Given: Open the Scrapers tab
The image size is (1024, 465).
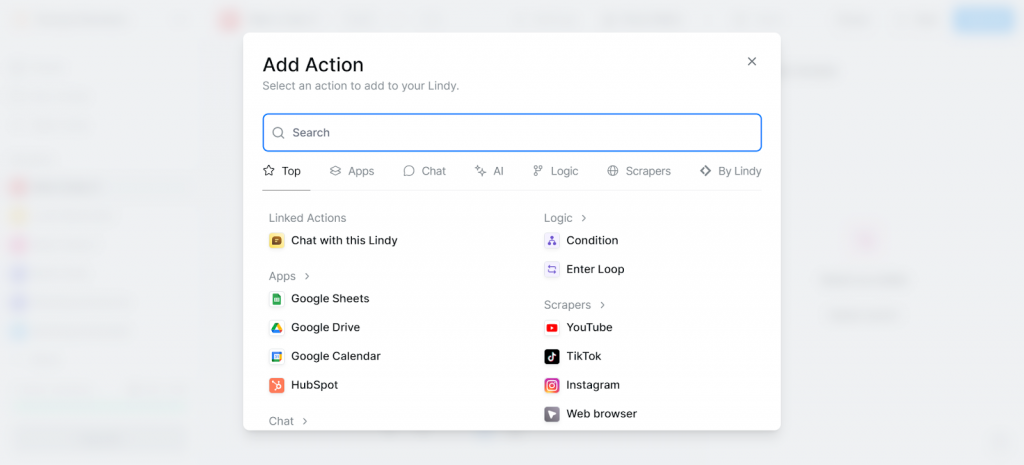Looking at the screenshot, I should click(639, 171).
